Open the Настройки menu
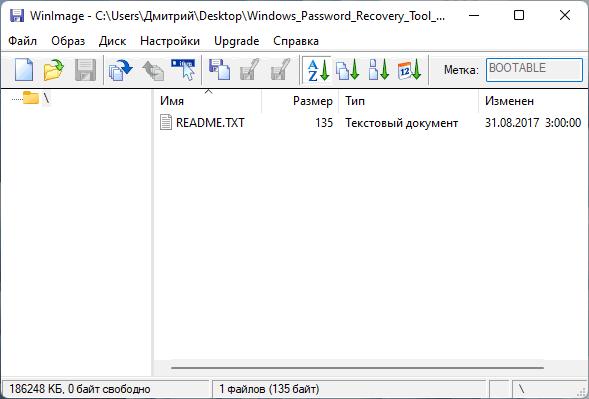Viewport: 589px width, 399px height. pos(170,41)
